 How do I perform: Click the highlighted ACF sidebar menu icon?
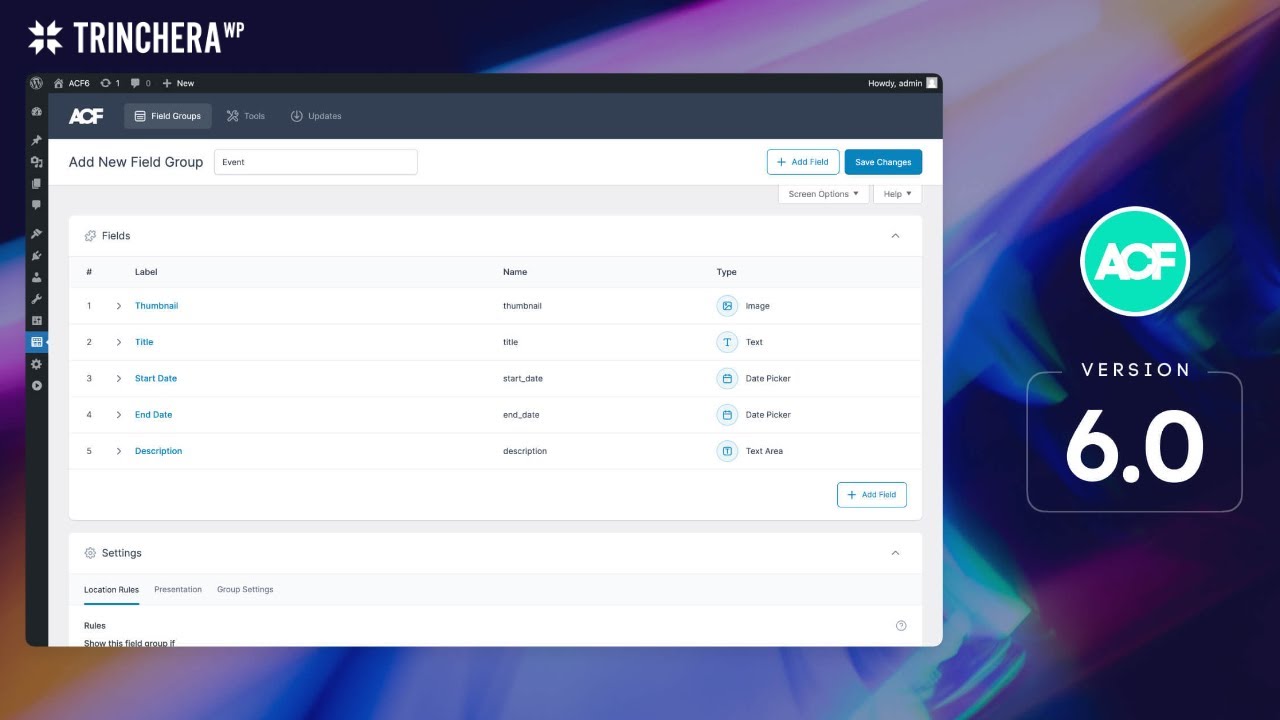37,342
